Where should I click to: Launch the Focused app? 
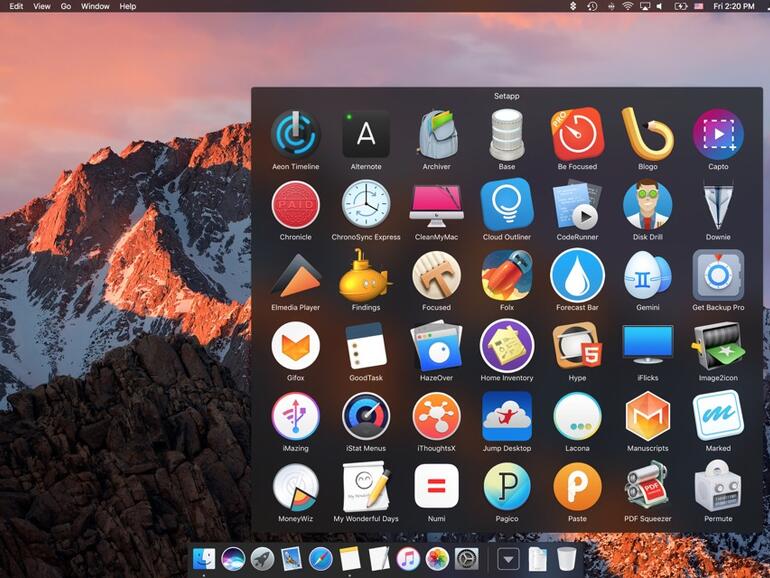(x=437, y=275)
